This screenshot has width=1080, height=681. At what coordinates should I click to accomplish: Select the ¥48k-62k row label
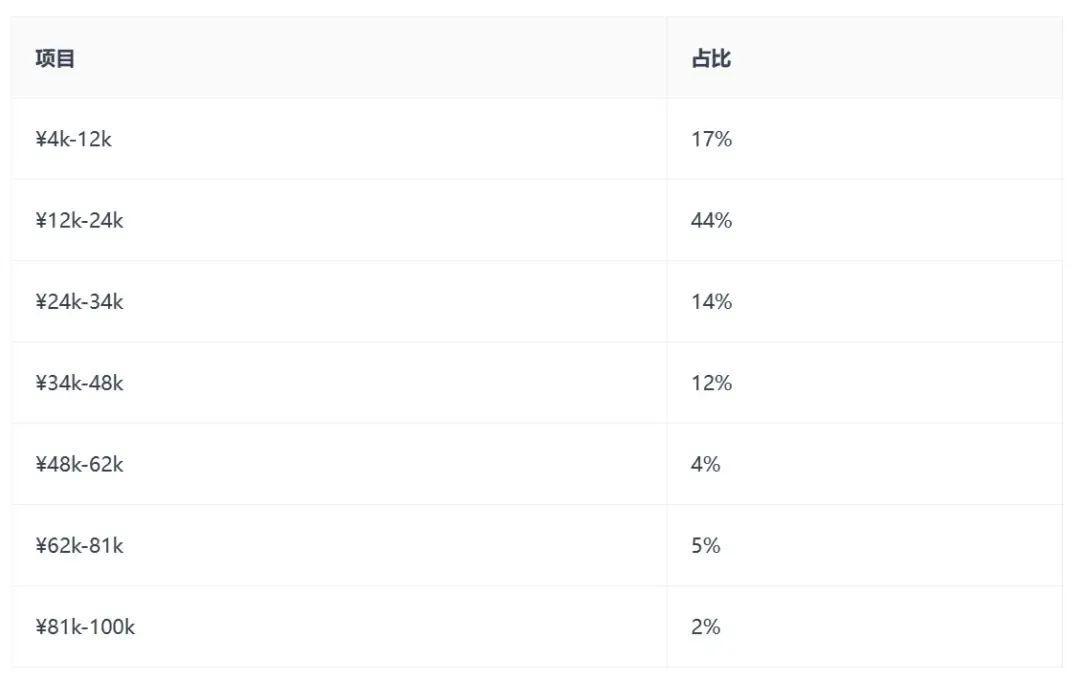coord(79,464)
